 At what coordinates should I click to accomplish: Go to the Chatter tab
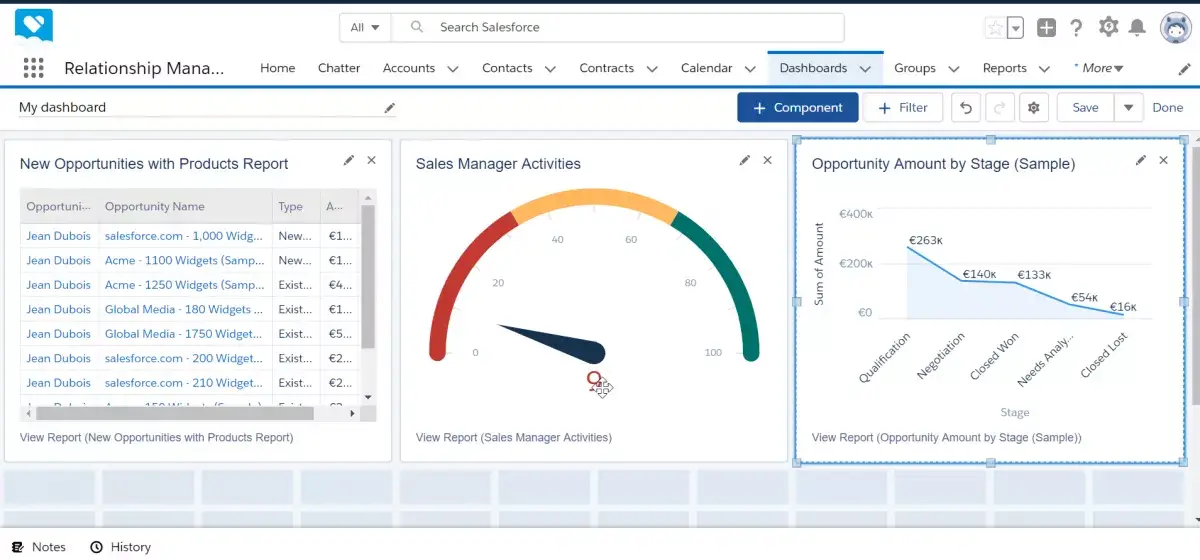tap(339, 68)
